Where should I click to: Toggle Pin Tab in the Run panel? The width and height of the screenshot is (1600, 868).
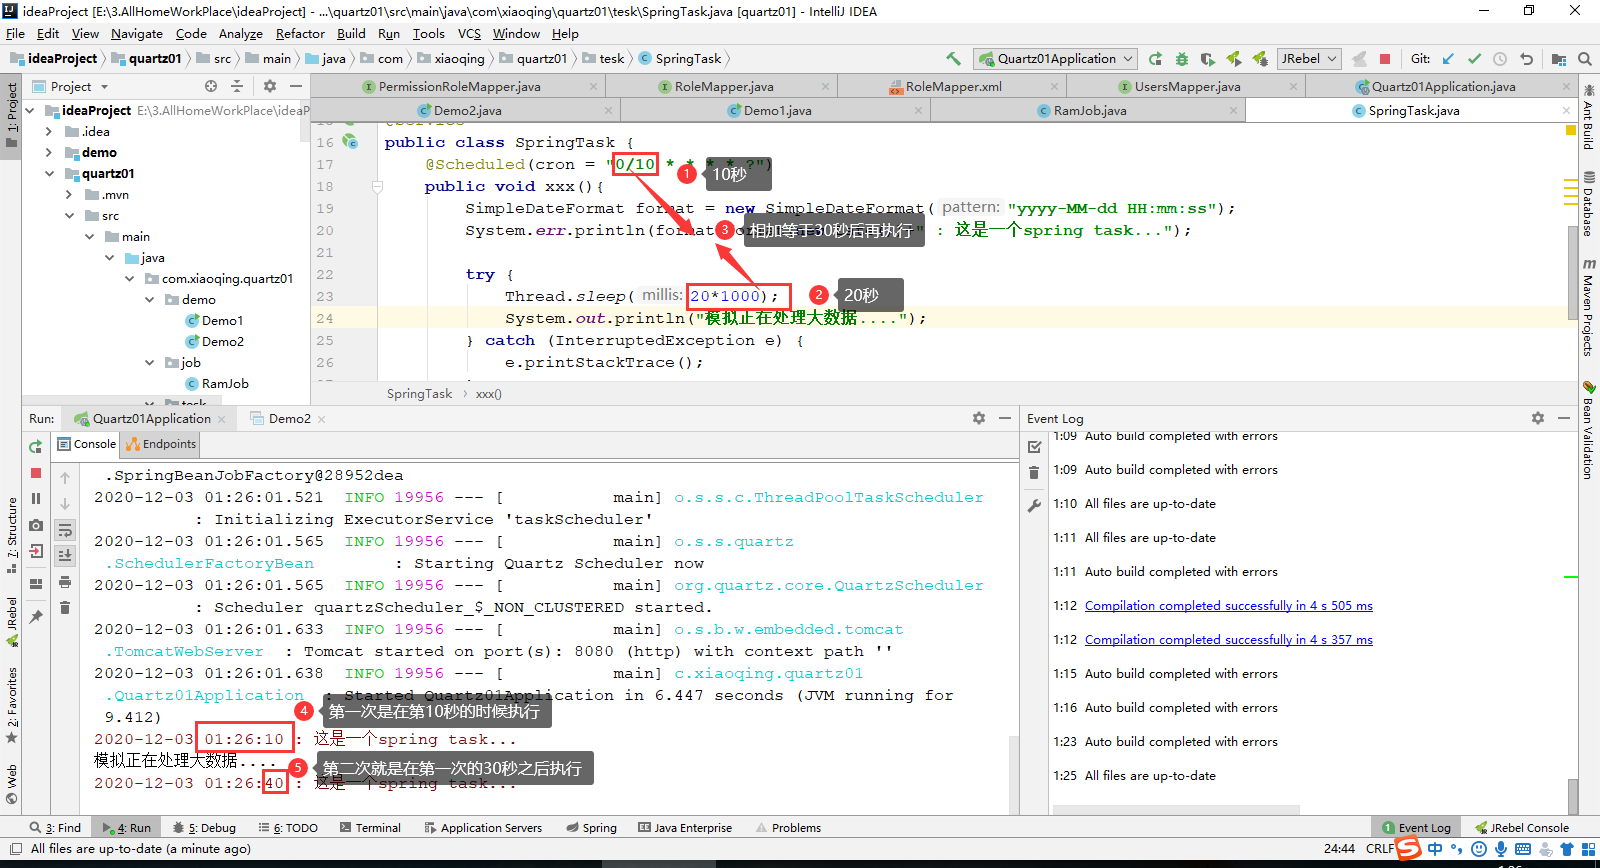click(x=36, y=616)
